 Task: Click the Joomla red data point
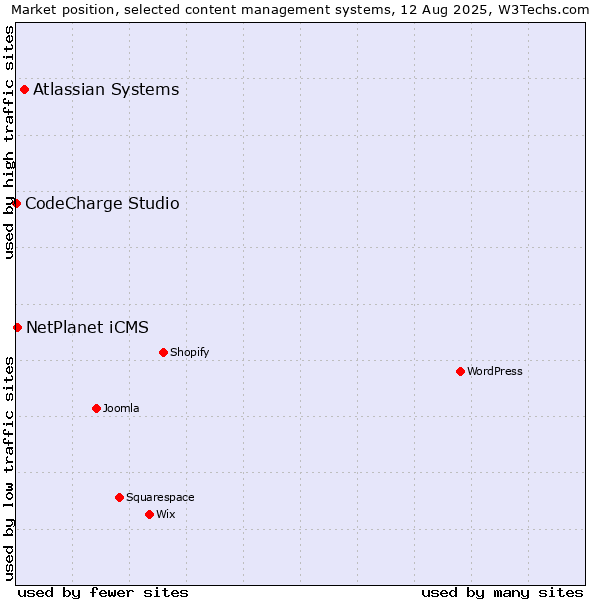(96, 408)
